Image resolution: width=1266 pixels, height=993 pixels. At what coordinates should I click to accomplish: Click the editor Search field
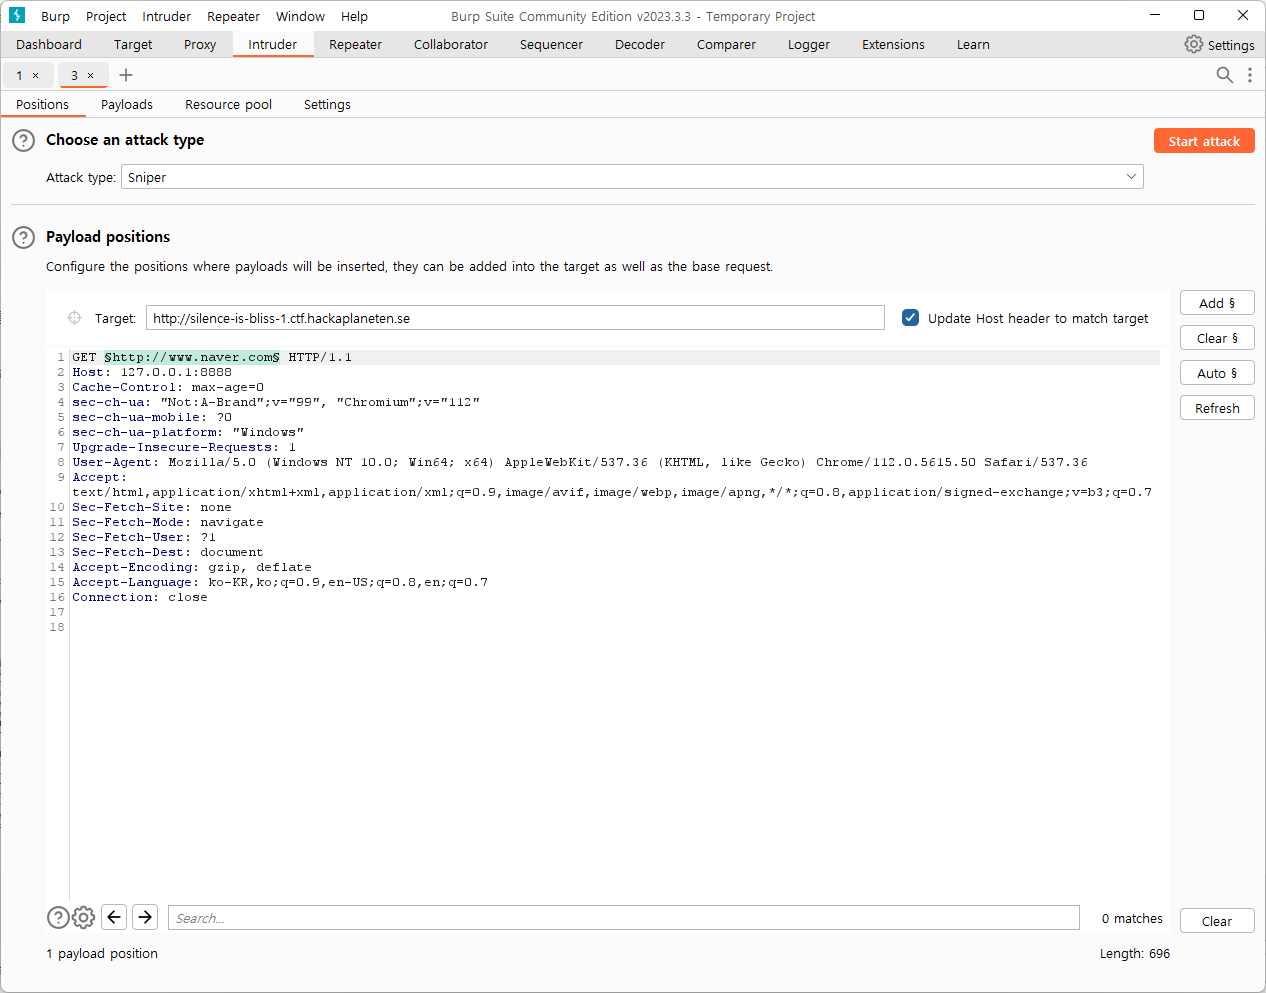624,918
